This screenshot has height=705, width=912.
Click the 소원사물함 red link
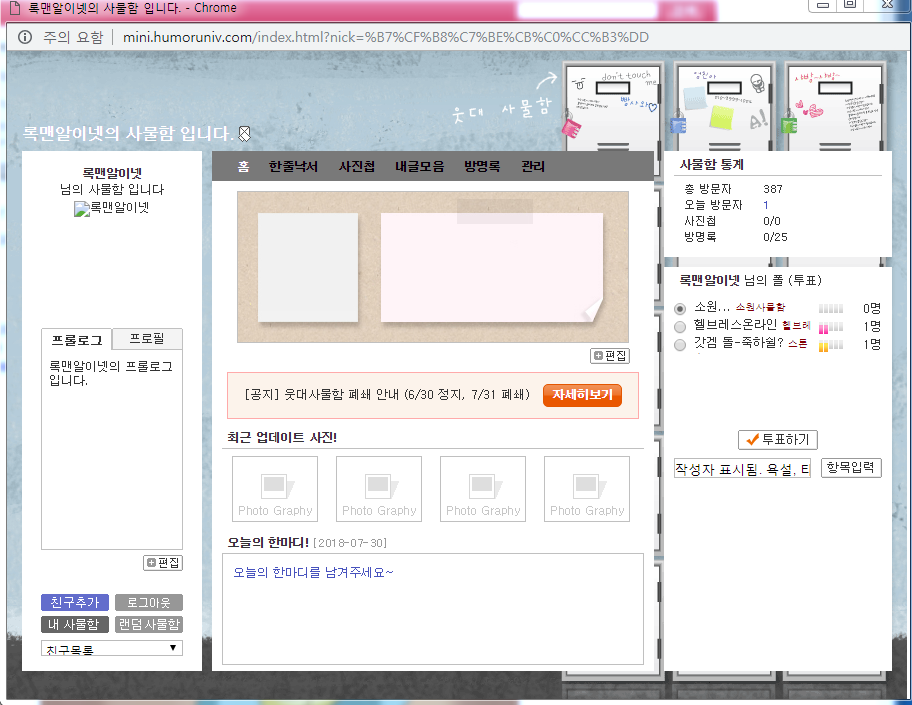(x=760, y=307)
